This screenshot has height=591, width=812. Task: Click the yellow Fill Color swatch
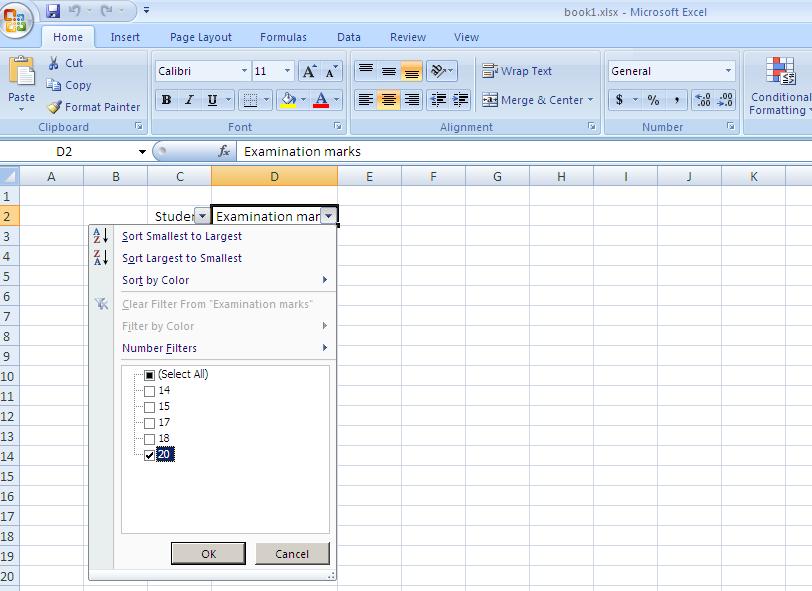click(288, 100)
